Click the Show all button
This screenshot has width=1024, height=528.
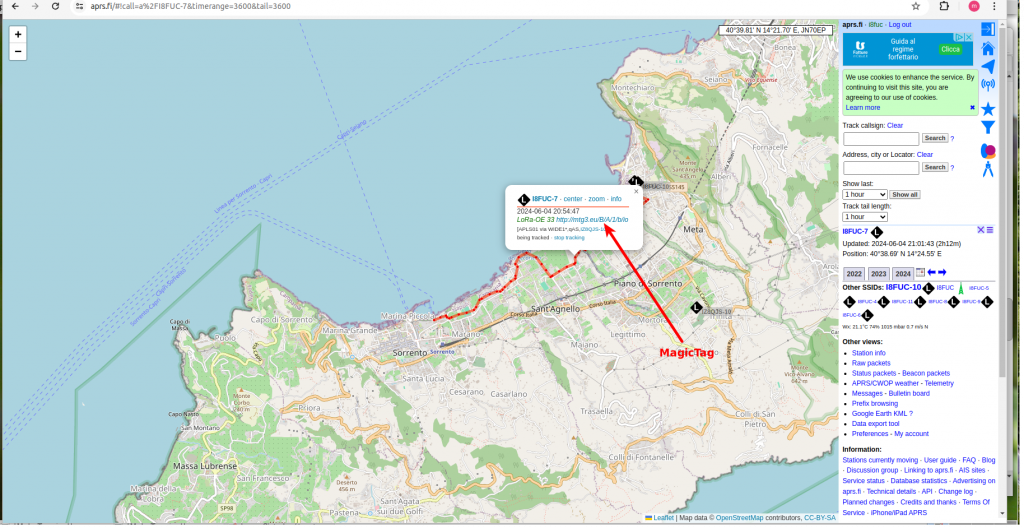click(x=904, y=195)
